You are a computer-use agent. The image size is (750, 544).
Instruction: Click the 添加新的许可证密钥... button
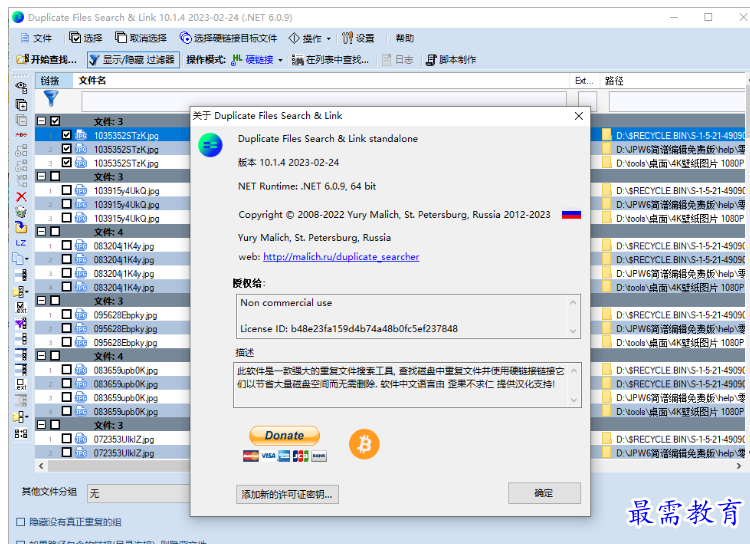(x=287, y=494)
